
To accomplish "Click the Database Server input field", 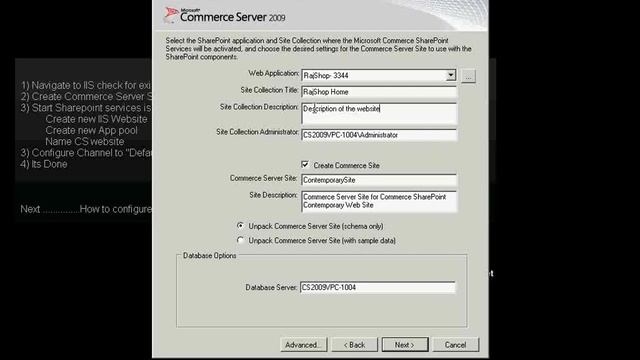I will (377, 287).
